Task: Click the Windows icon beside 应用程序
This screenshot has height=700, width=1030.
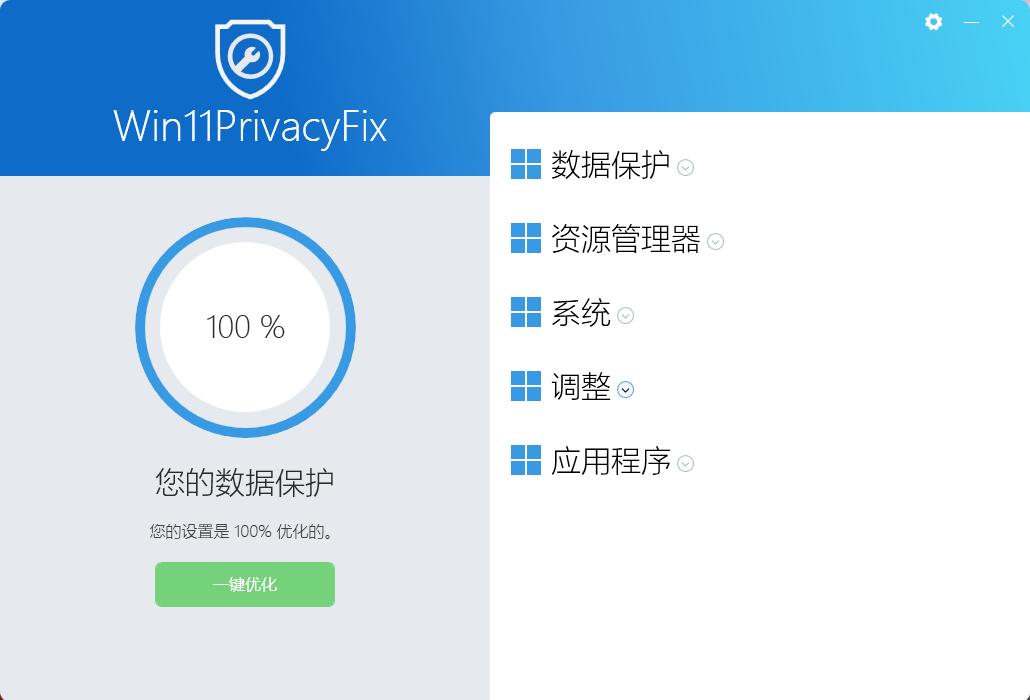Action: (x=526, y=460)
